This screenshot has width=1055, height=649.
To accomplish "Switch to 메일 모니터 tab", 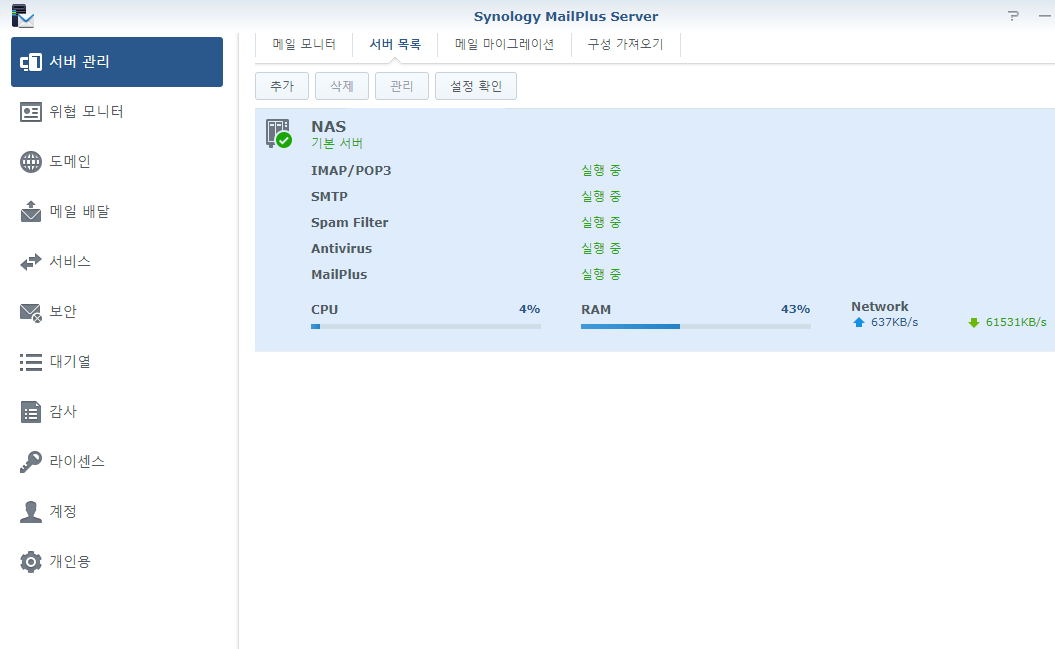I will pos(304,44).
